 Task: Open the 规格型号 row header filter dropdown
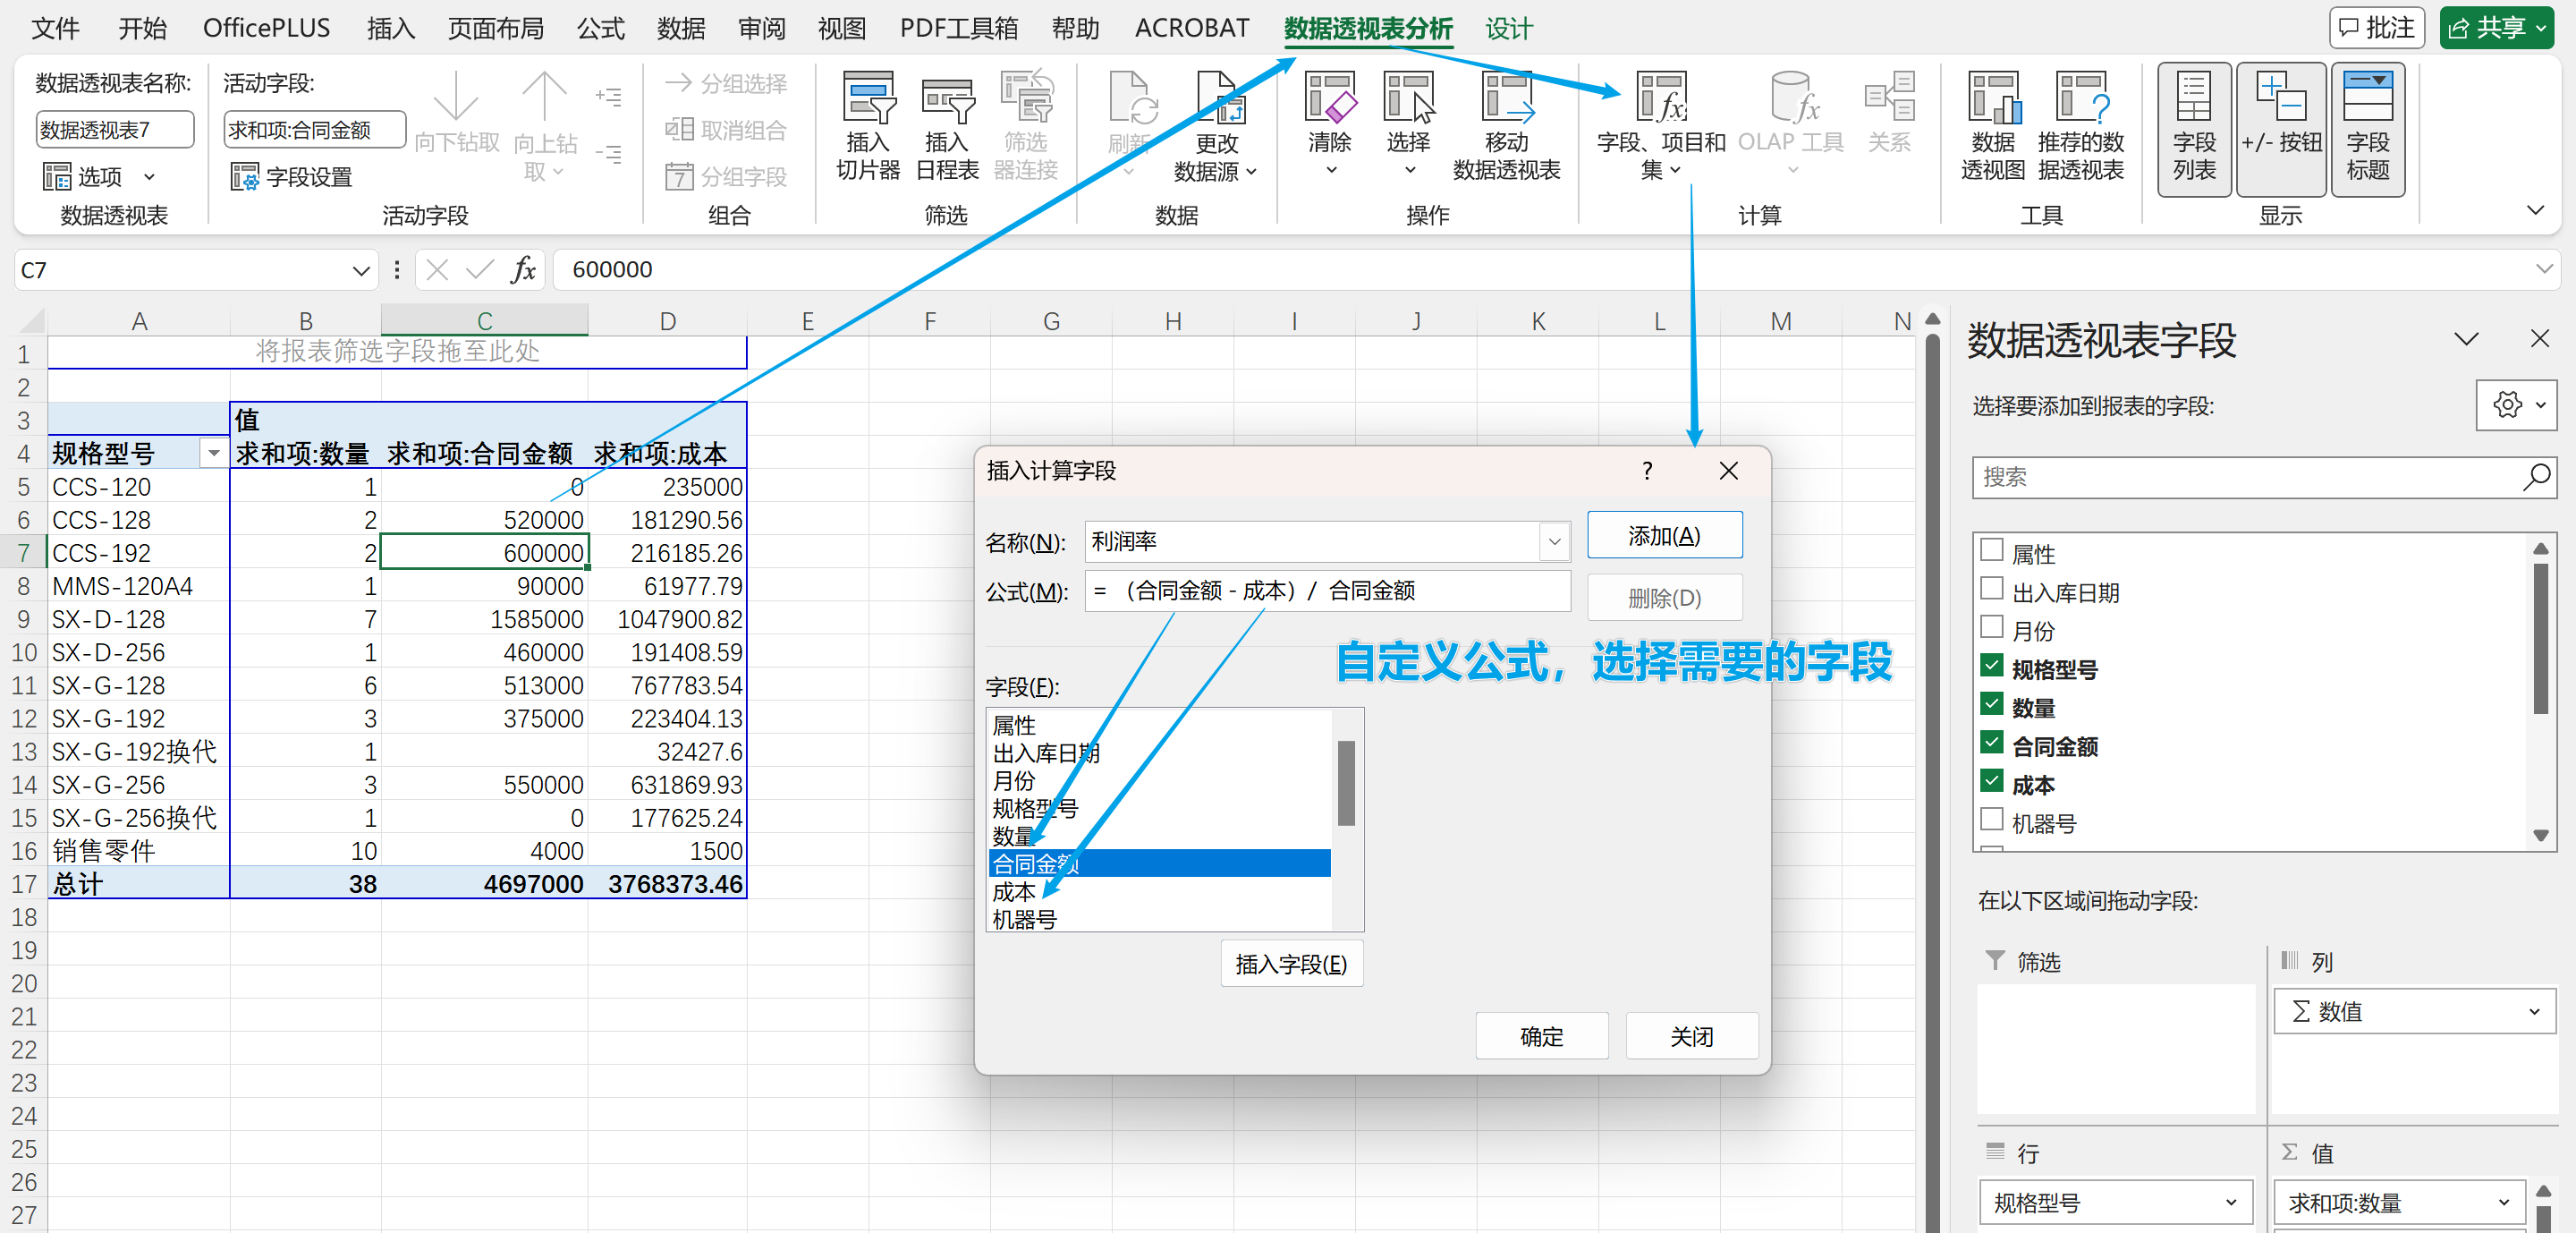click(213, 454)
